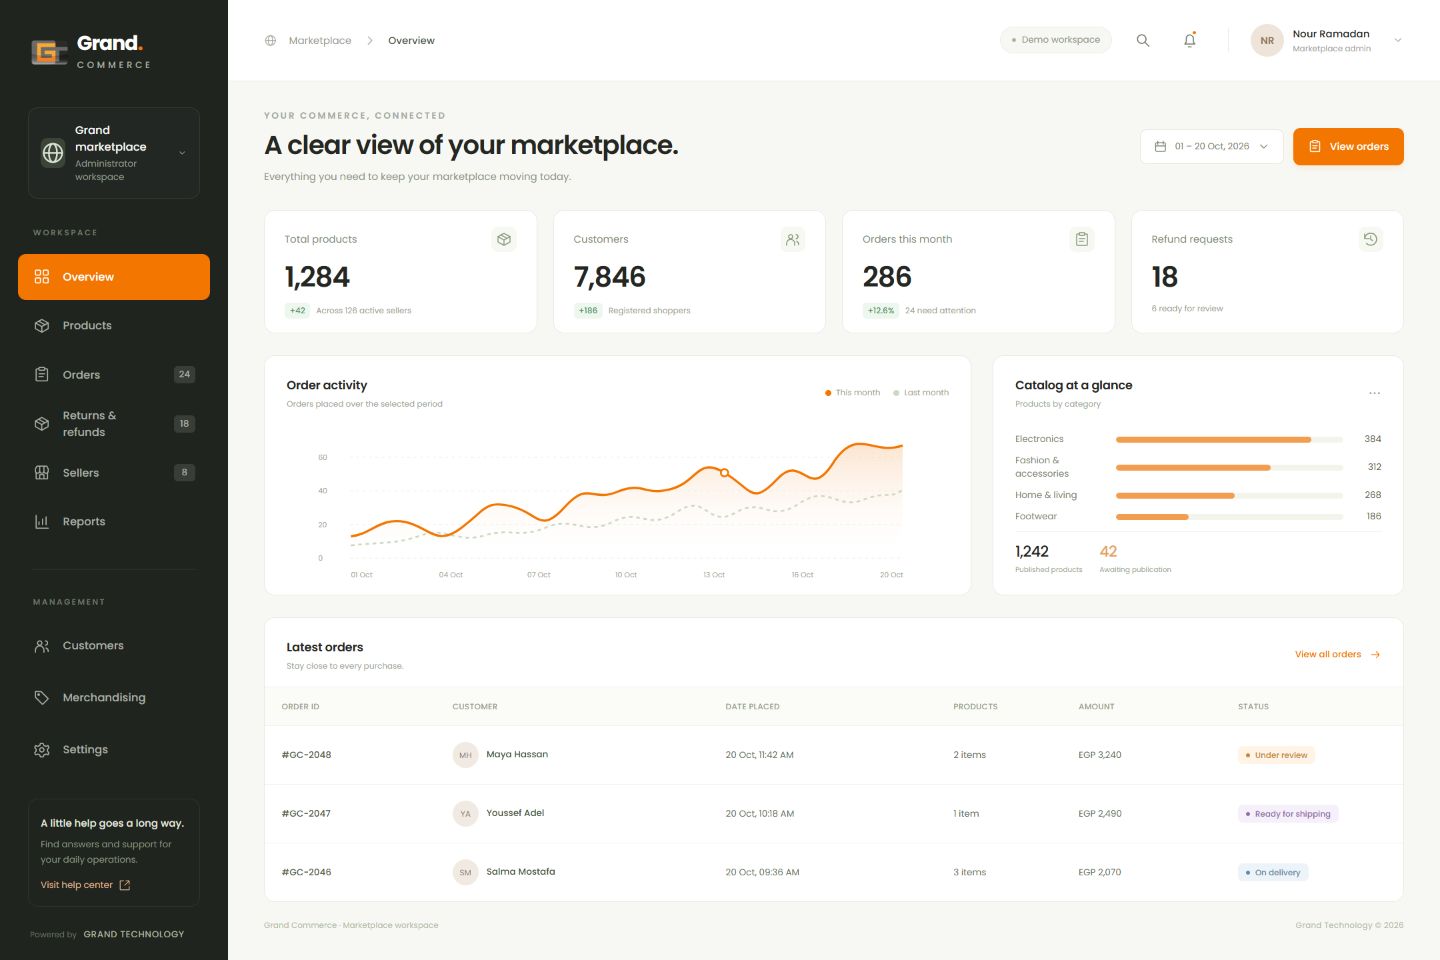The height and width of the screenshot is (960, 1440).
Task: Open Products in the sidebar
Action: [x=114, y=326]
